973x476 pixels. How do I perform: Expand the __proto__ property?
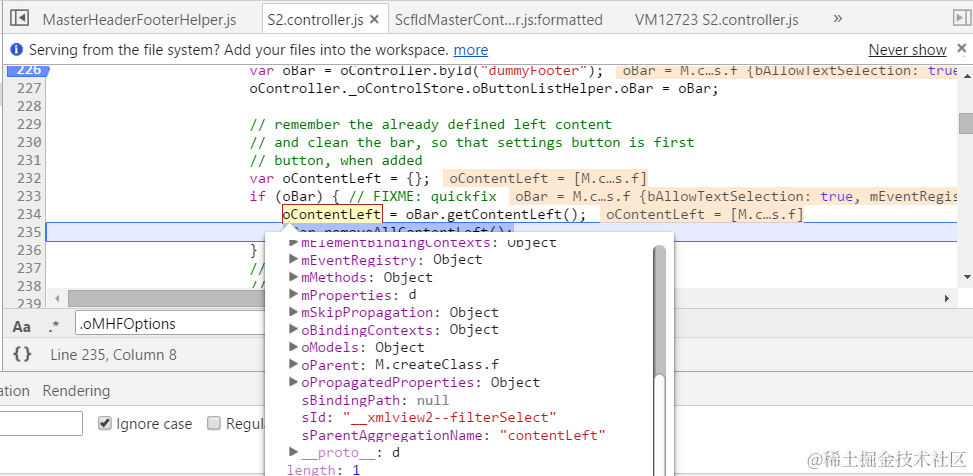coord(294,452)
